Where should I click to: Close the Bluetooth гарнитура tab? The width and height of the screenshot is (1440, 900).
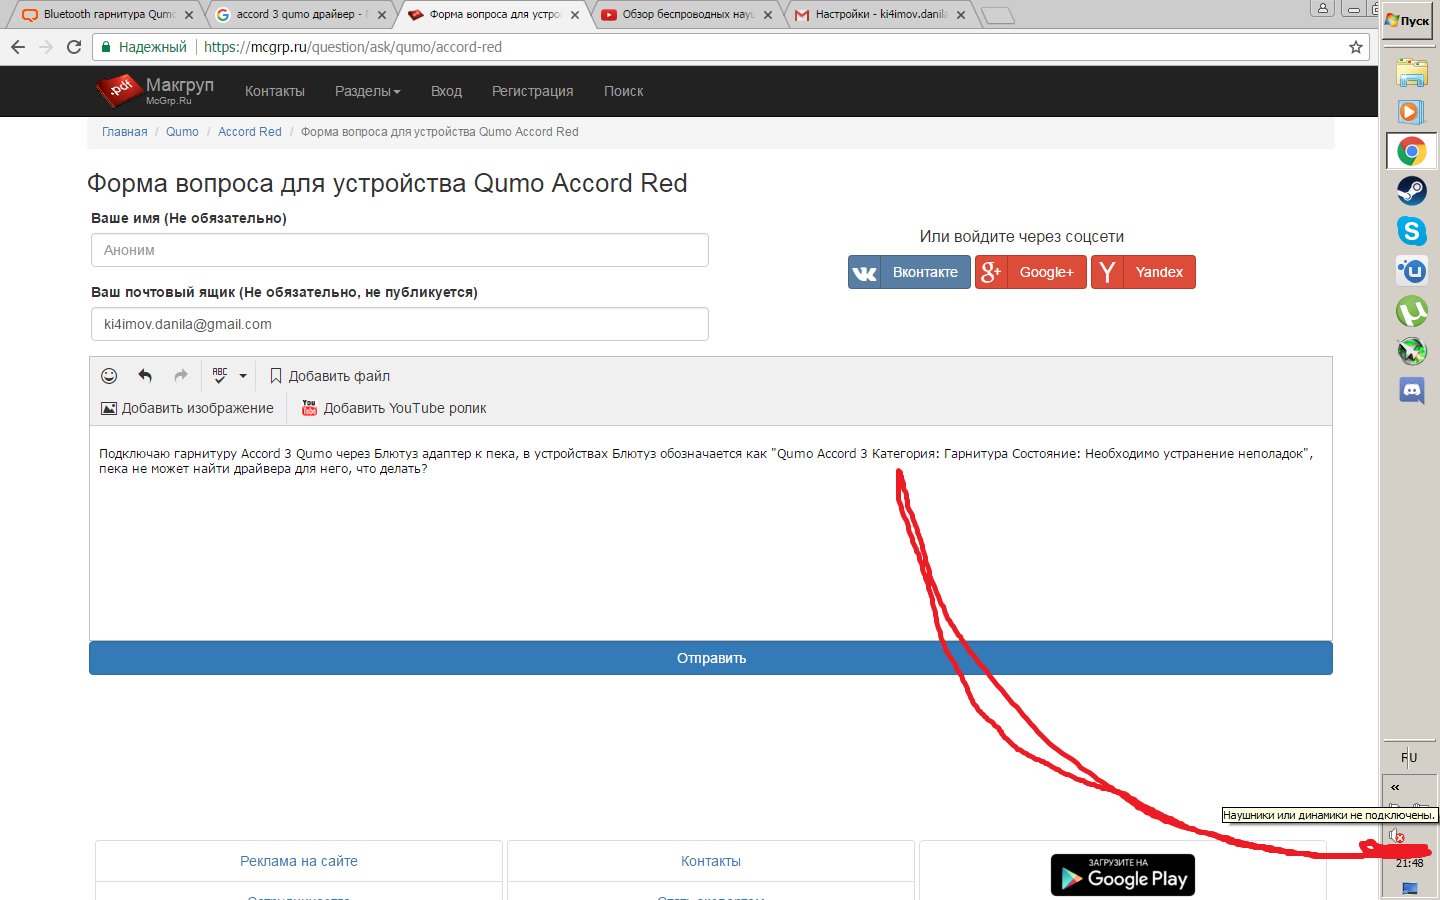click(x=189, y=15)
